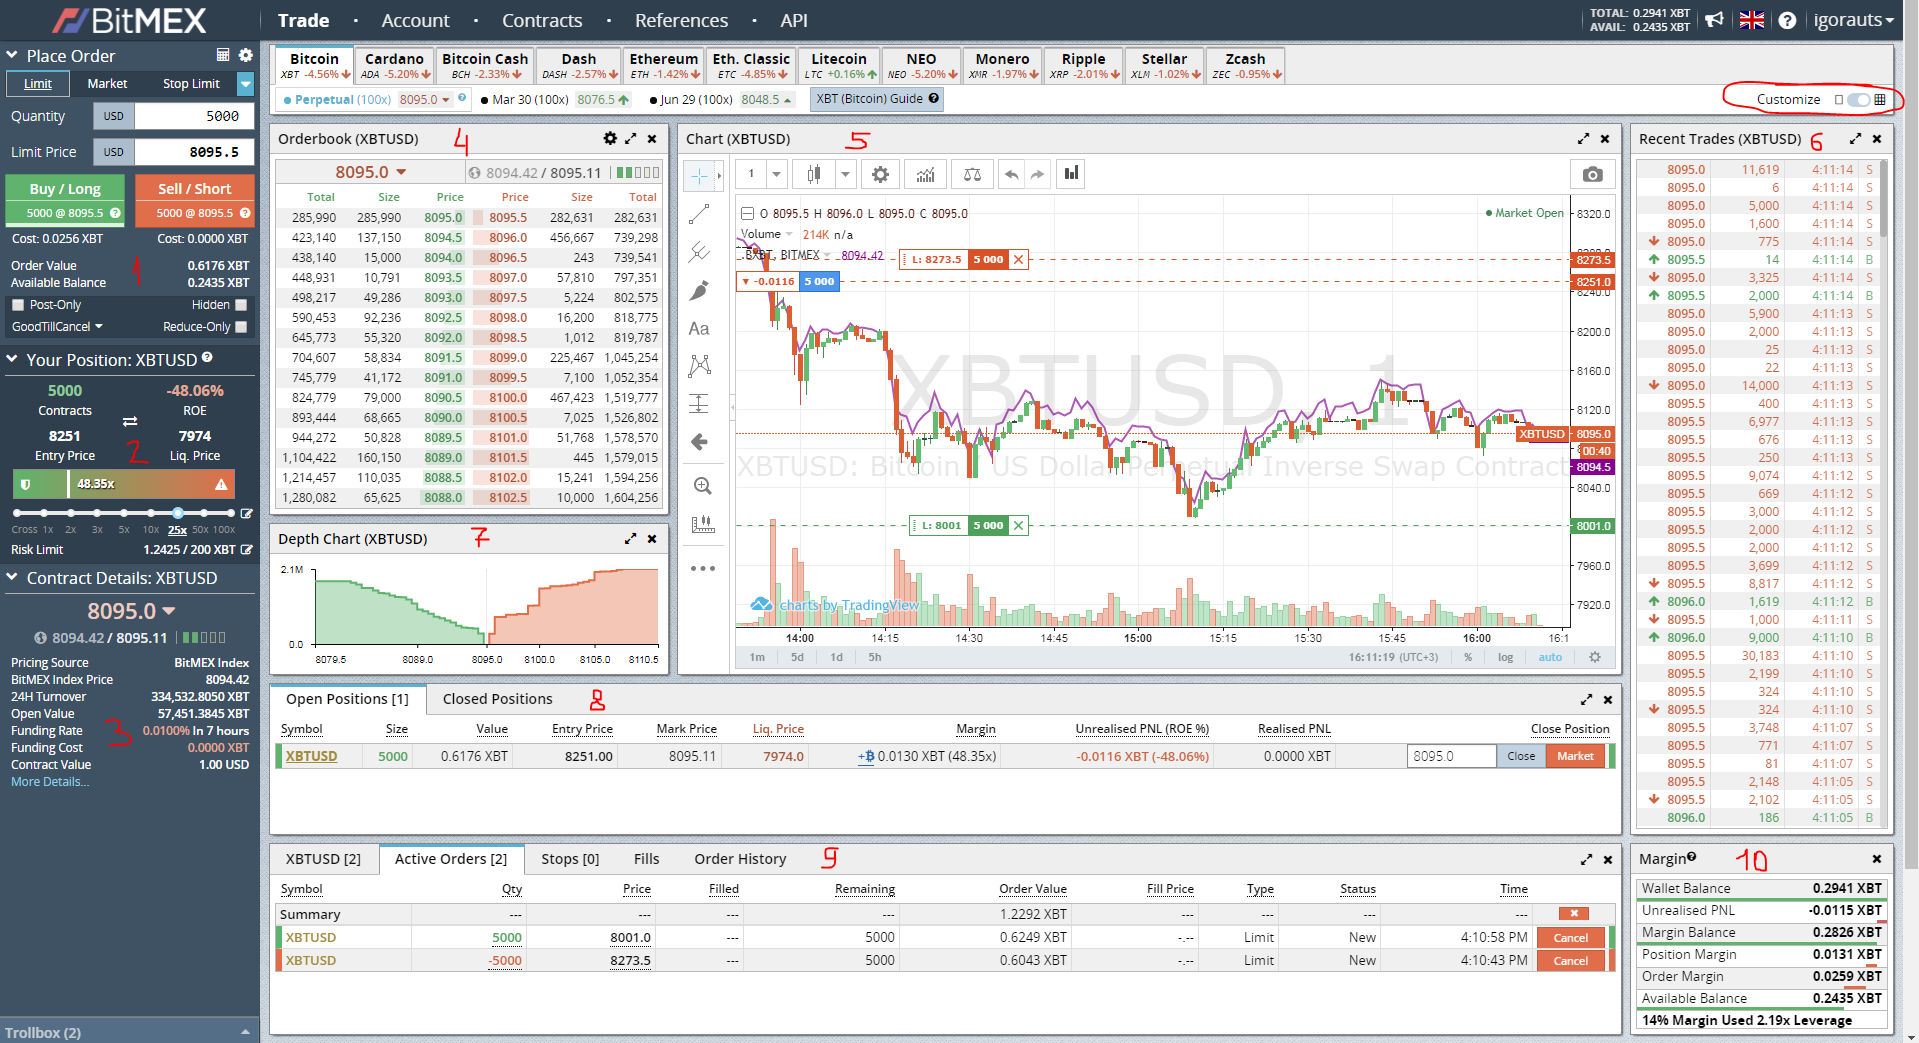Select the chart crosshair cursor tool
This screenshot has height=1043, width=1919.
pos(699,176)
